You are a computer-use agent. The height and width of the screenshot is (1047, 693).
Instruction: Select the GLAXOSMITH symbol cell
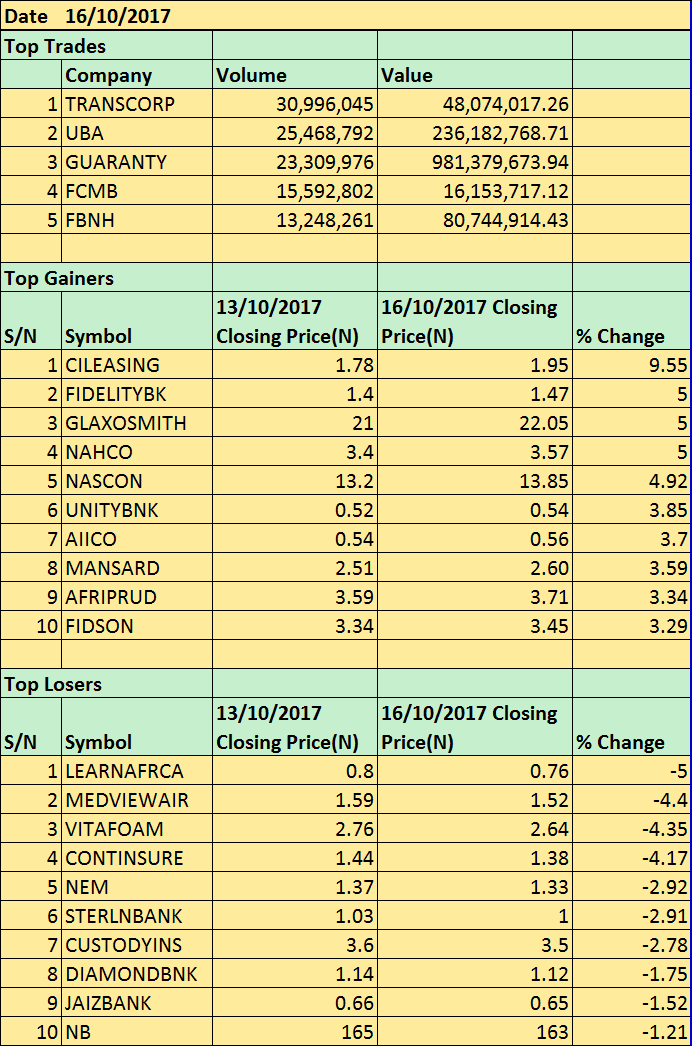(137, 423)
